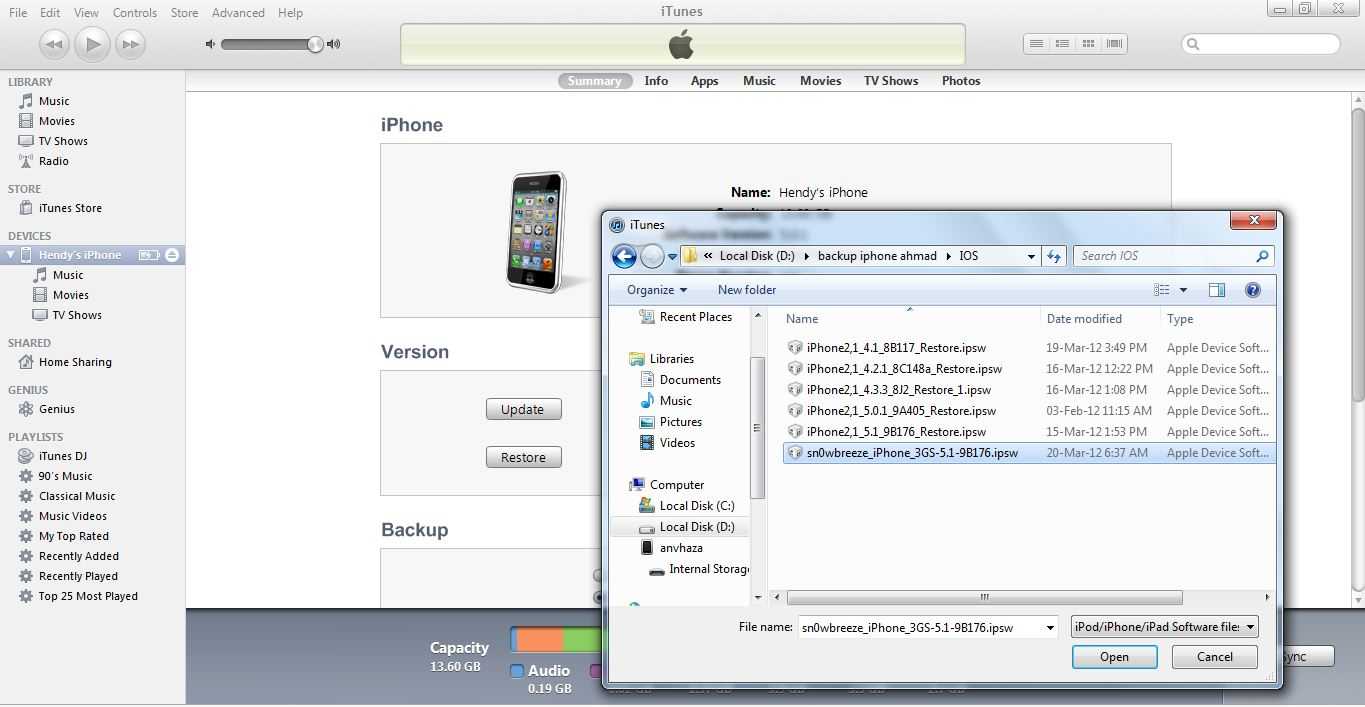
Task: Open the iTunes DJ playlist
Action: pyautogui.click(x=63, y=456)
